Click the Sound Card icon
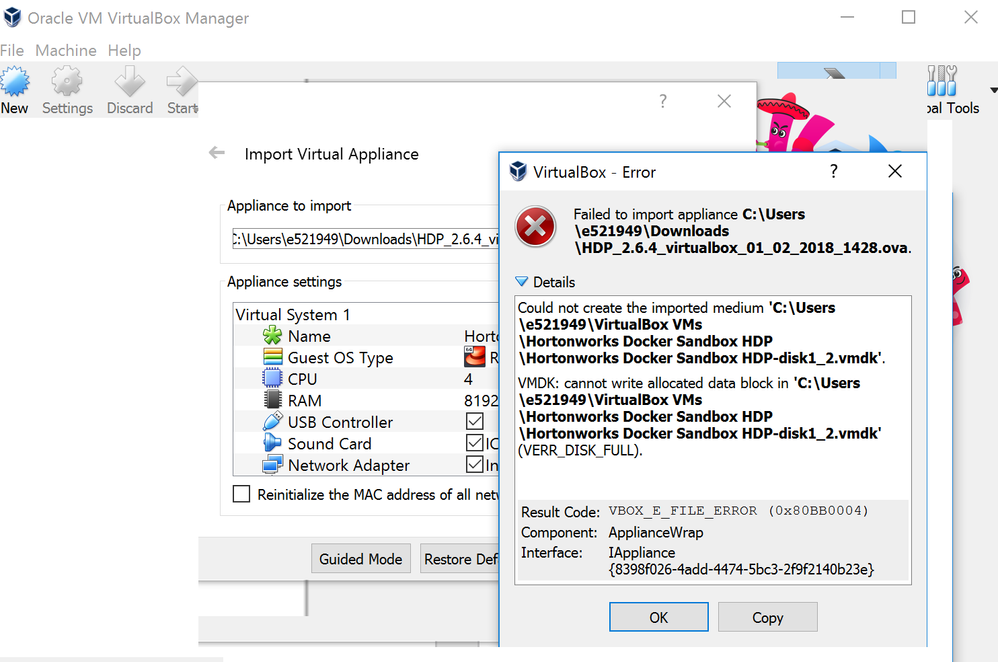This screenshot has width=998, height=662. pyautogui.click(x=272, y=443)
